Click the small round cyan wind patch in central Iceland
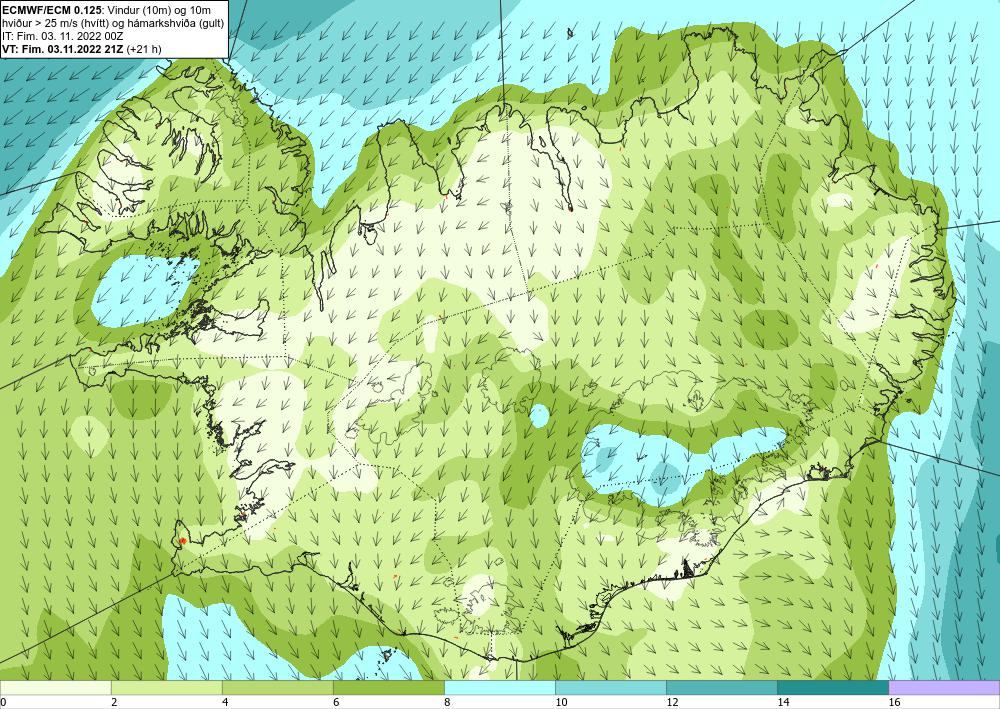This screenshot has height=709, width=1000. click(539, 416)
